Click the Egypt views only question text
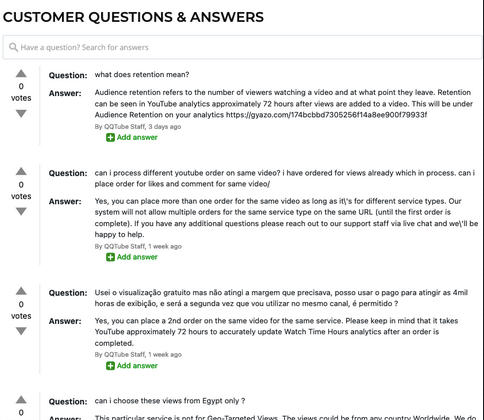Image resolution: width=484 pixels, height=420 pixels. [x=170, y=401]
